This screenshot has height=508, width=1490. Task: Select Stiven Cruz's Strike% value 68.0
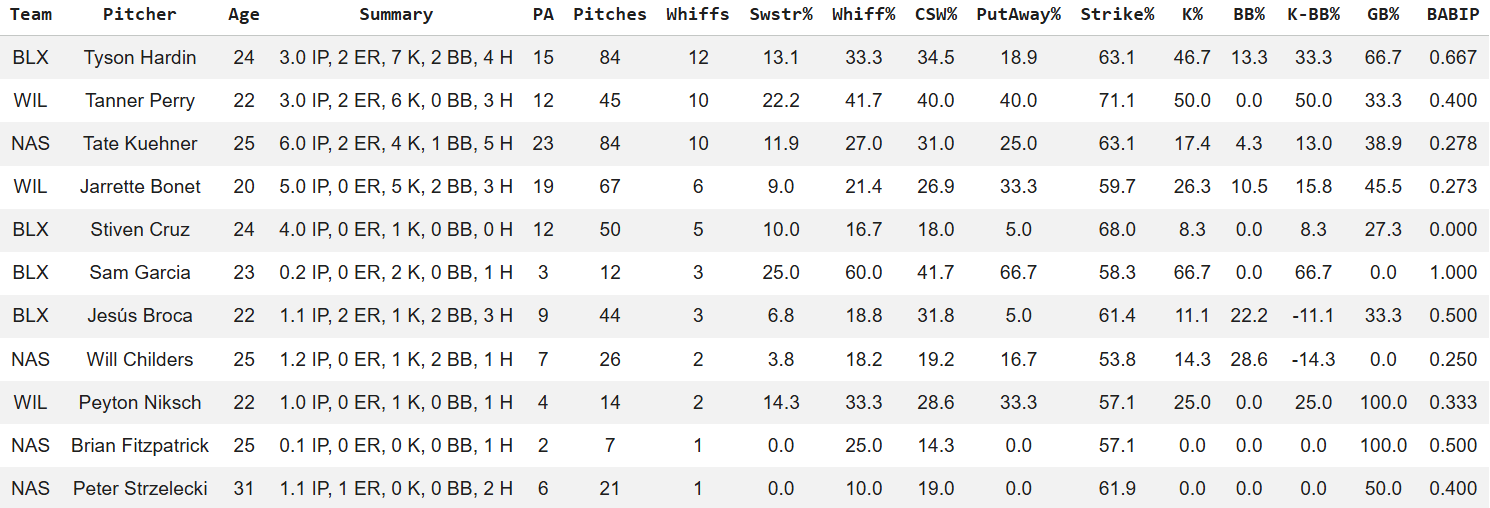click(1117, 230)
